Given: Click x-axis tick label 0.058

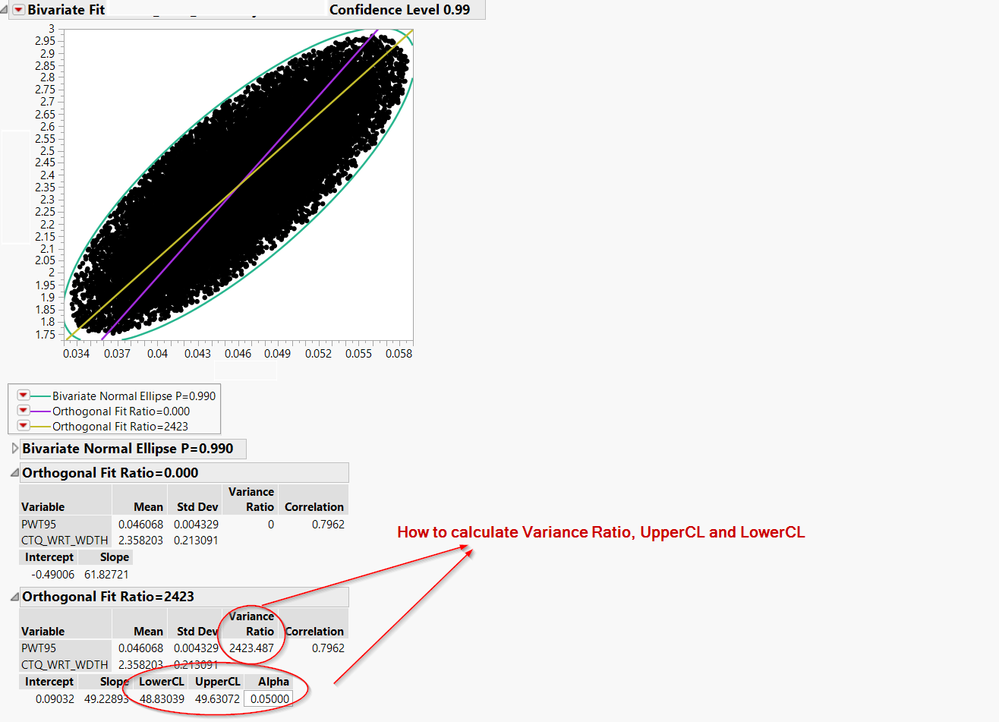Looking at the screenshot, I should click(x=399, y=353).
